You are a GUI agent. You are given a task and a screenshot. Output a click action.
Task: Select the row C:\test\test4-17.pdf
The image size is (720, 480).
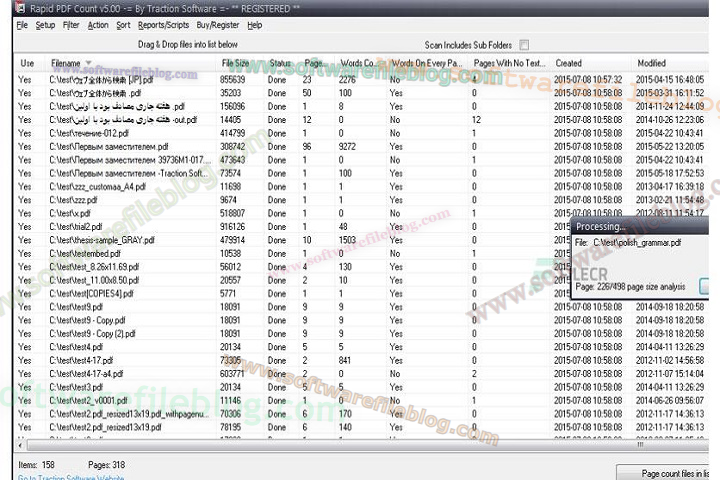(362, 361)
